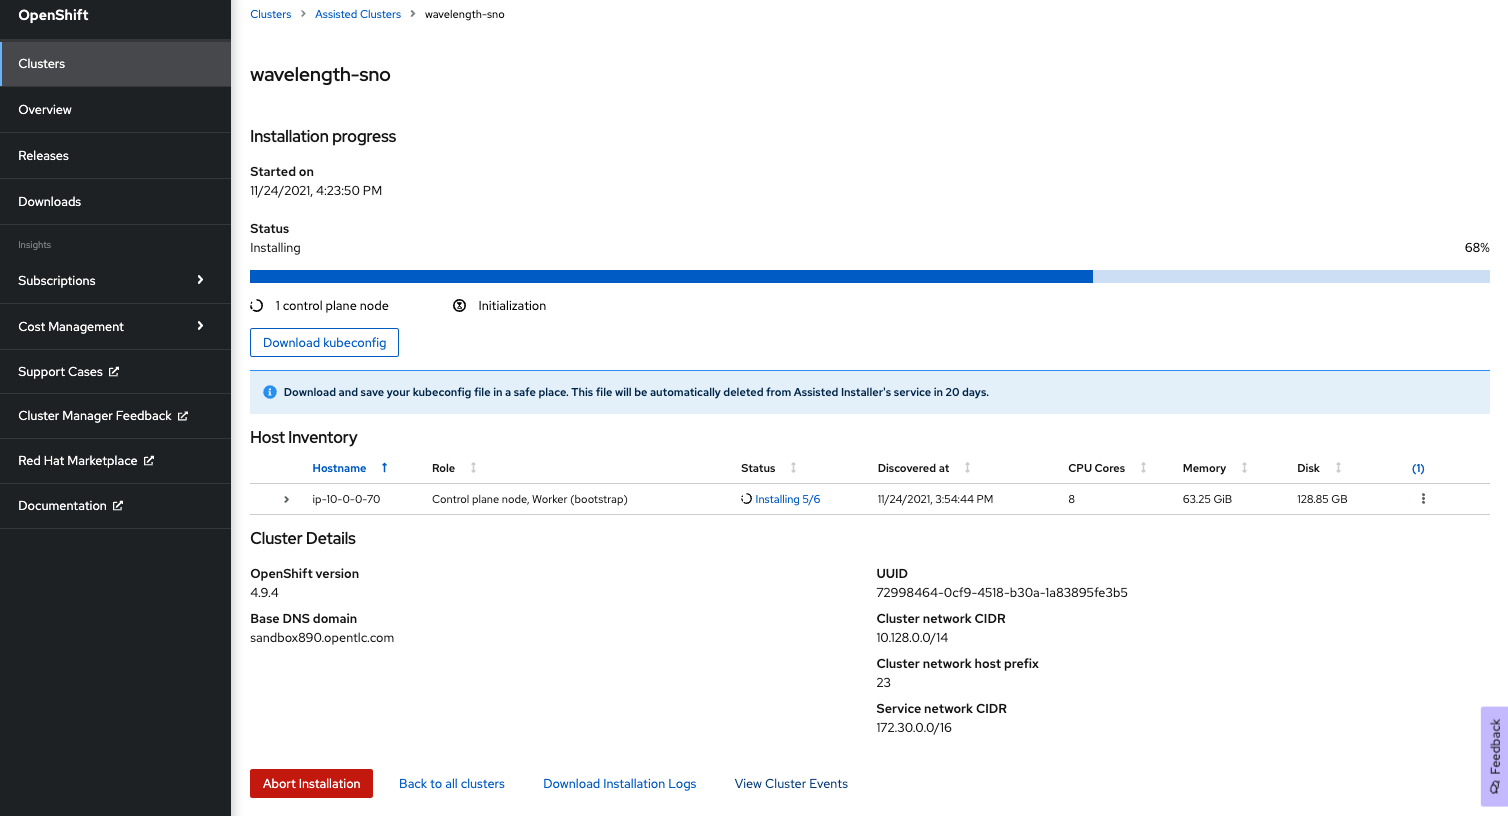
Task: Open Releases from the sidebar
Action: (x=116, y=155)
